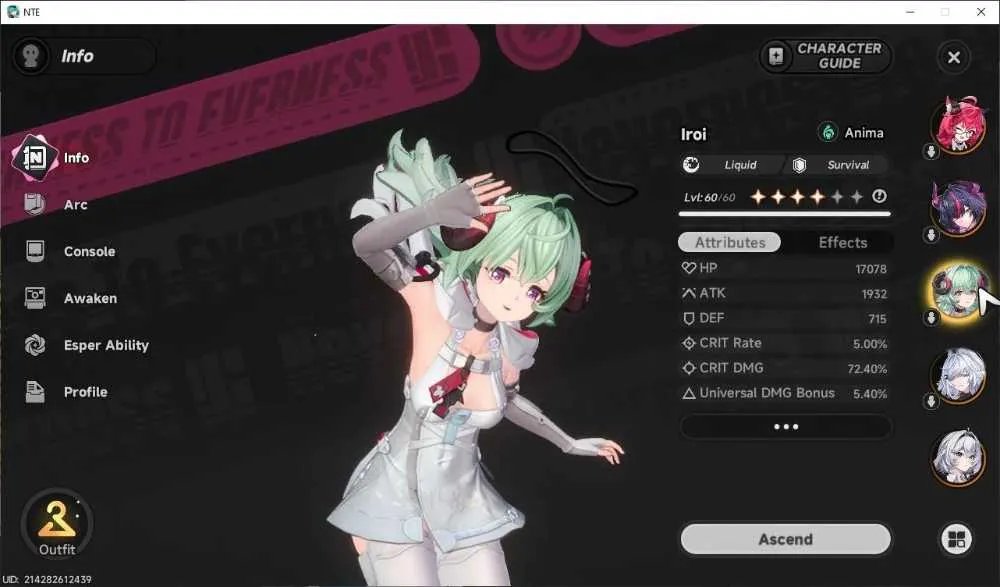Open the Profile section

[x=66, y=392]
